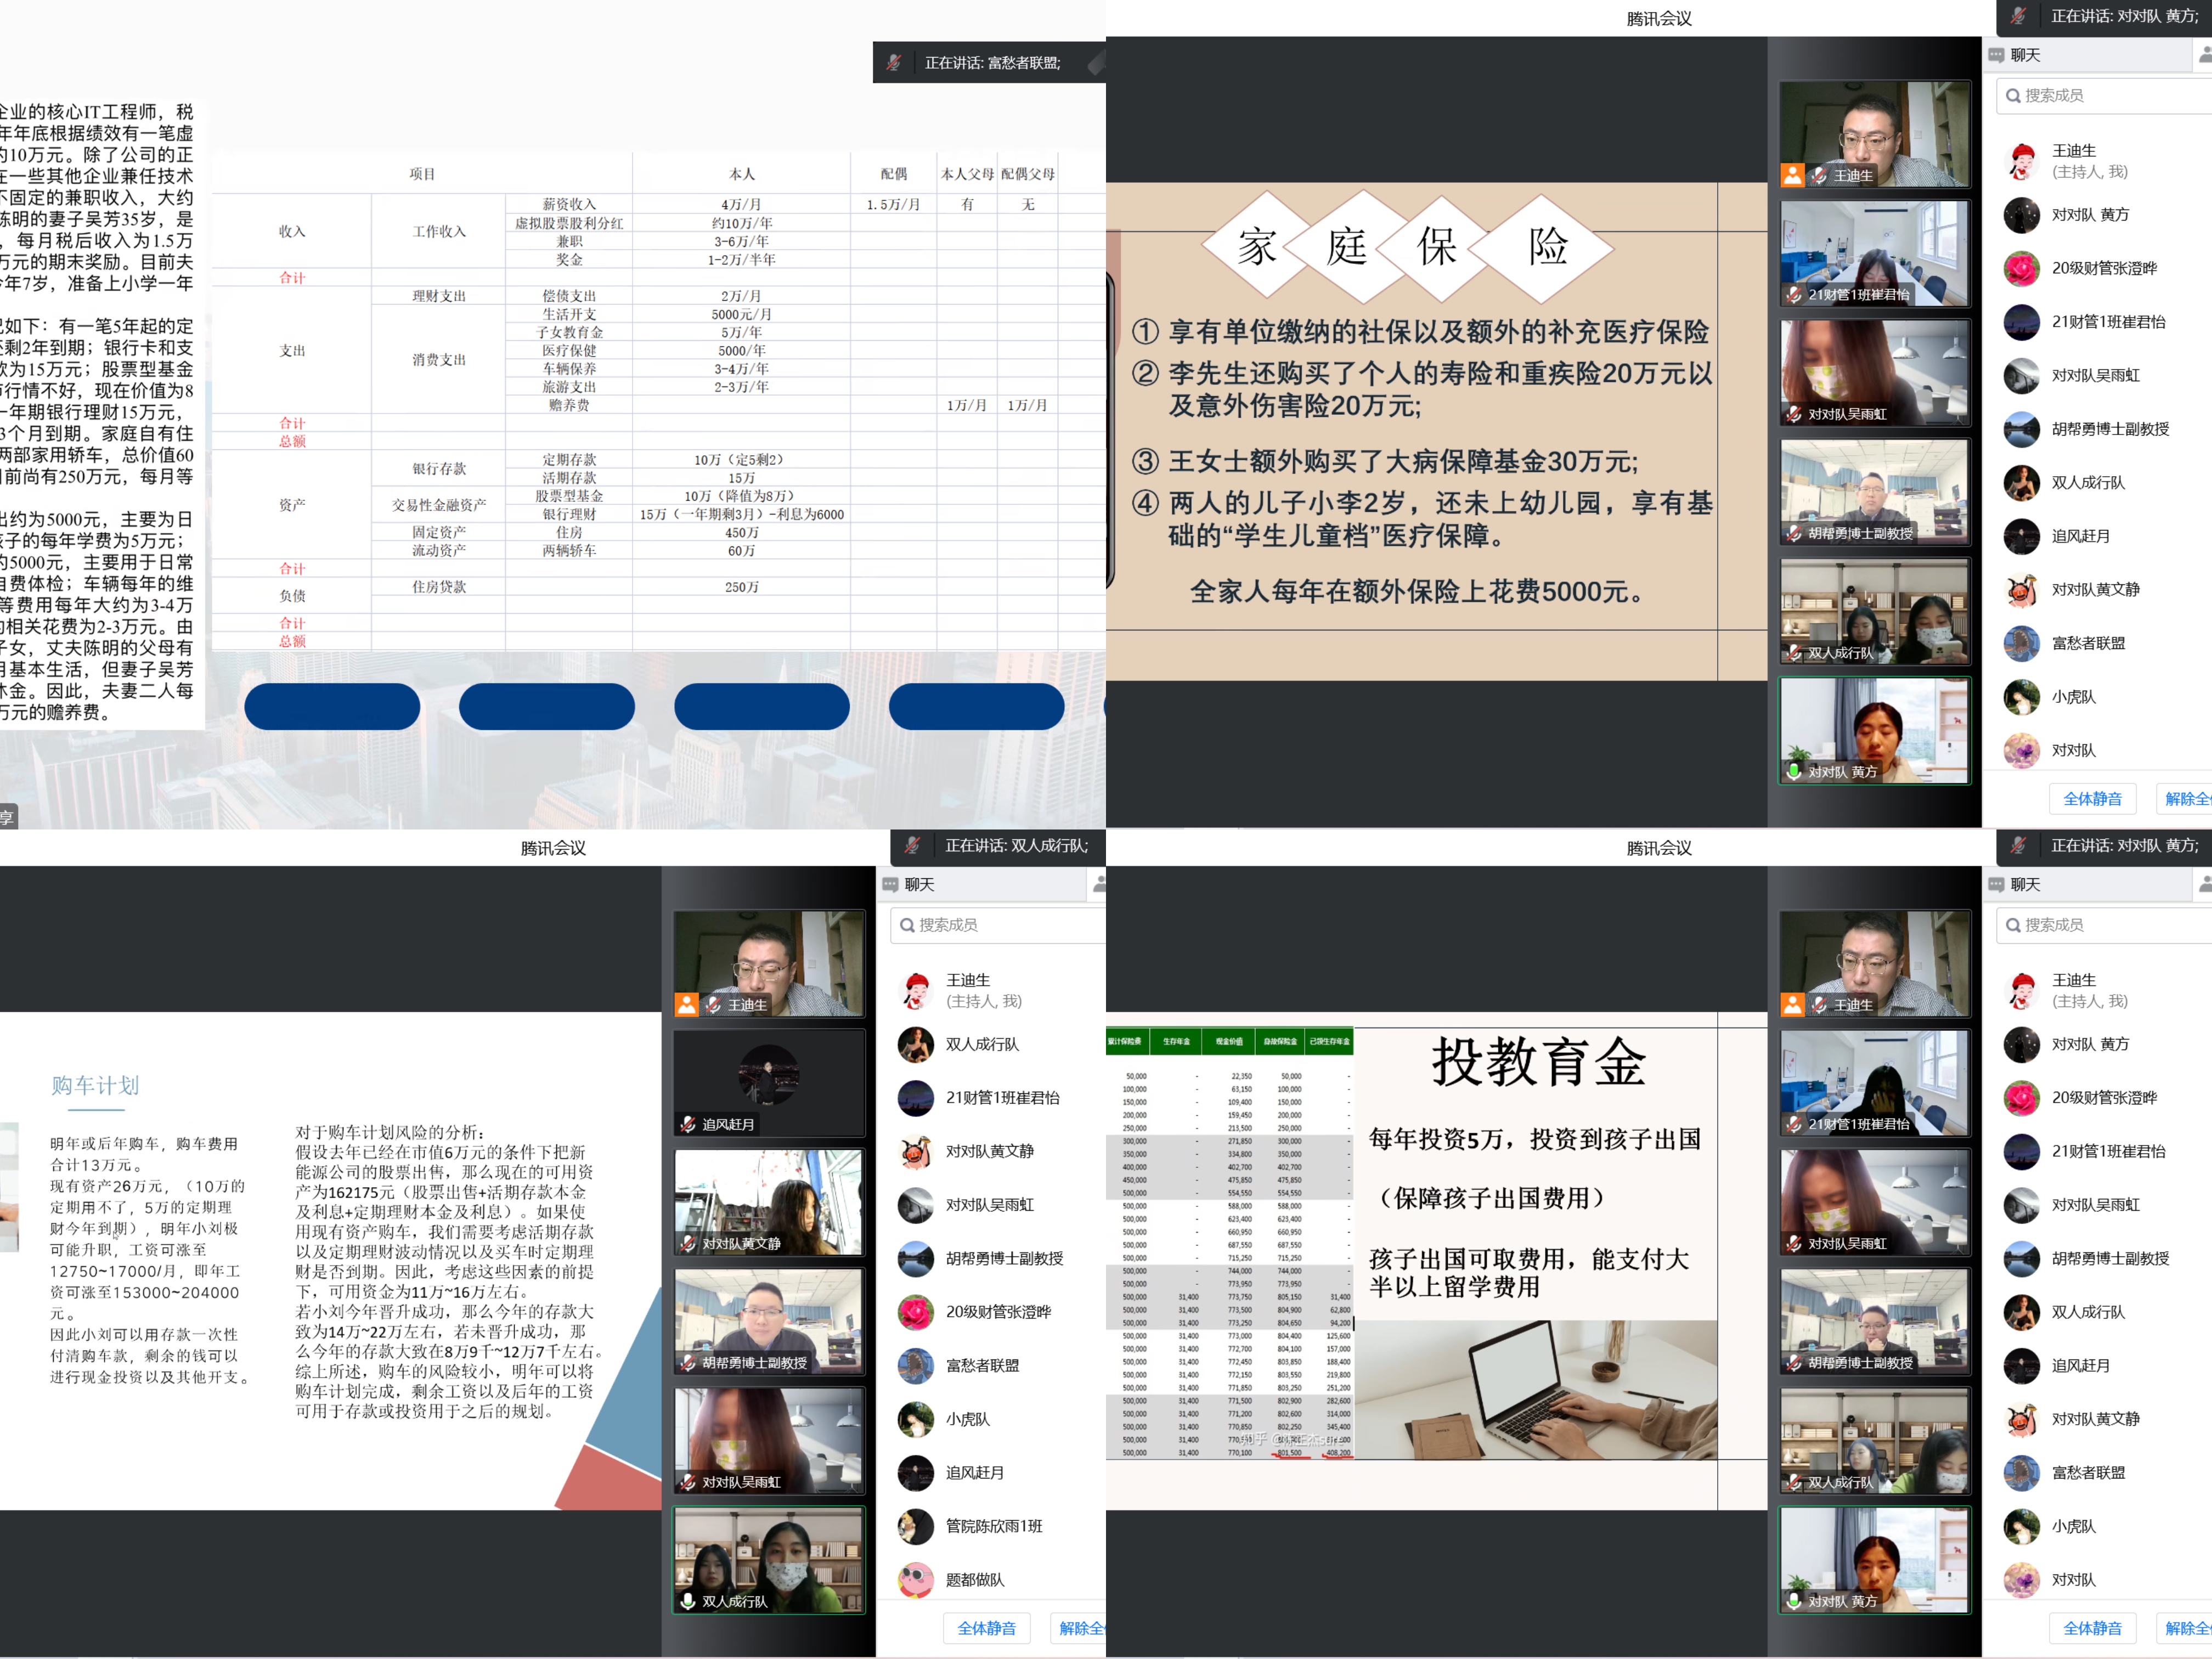Click green active mic on 双人成行队 video tile
Viewport: 2212px width, 1659px height.
pos(688,1601)
